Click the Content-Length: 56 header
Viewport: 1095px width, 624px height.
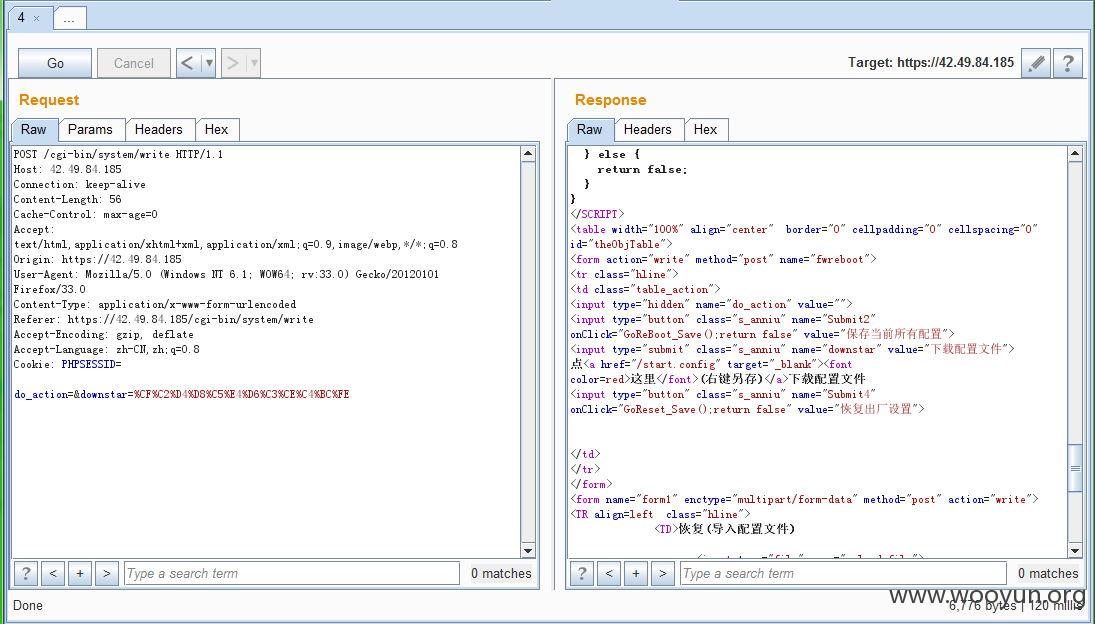(67, 200)
